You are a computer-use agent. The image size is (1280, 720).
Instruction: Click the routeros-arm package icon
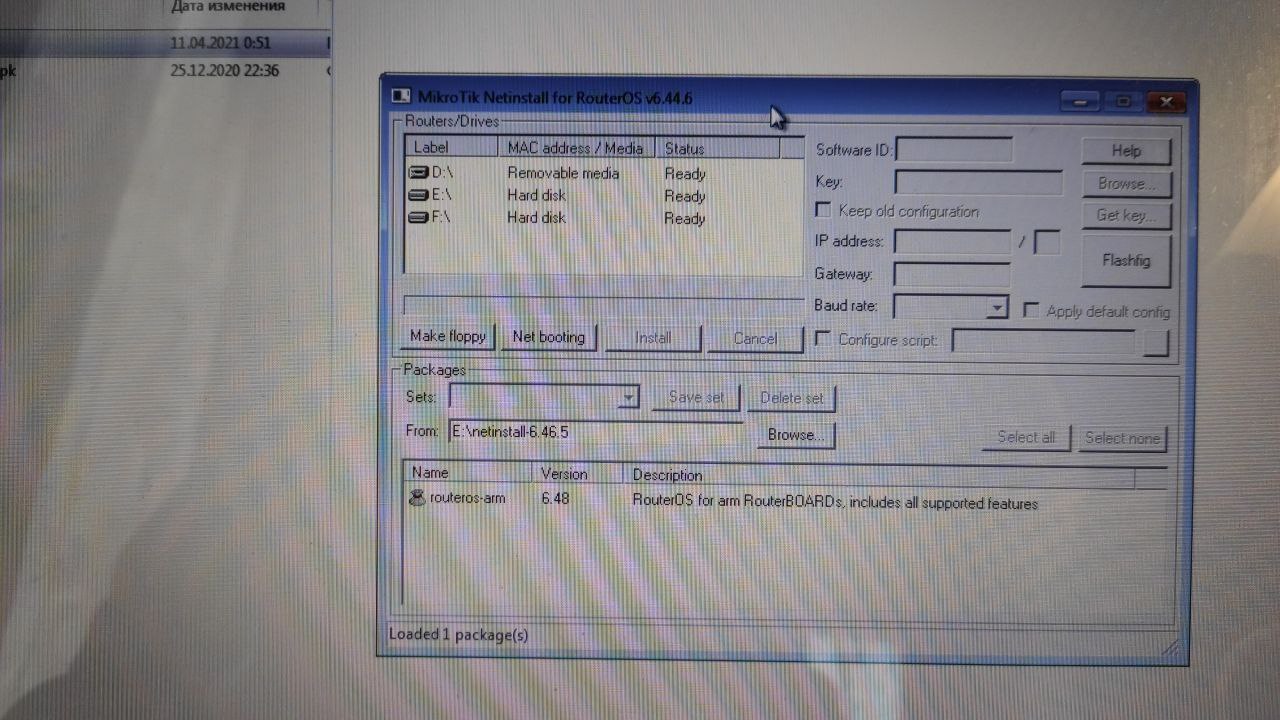click(417, 497)
